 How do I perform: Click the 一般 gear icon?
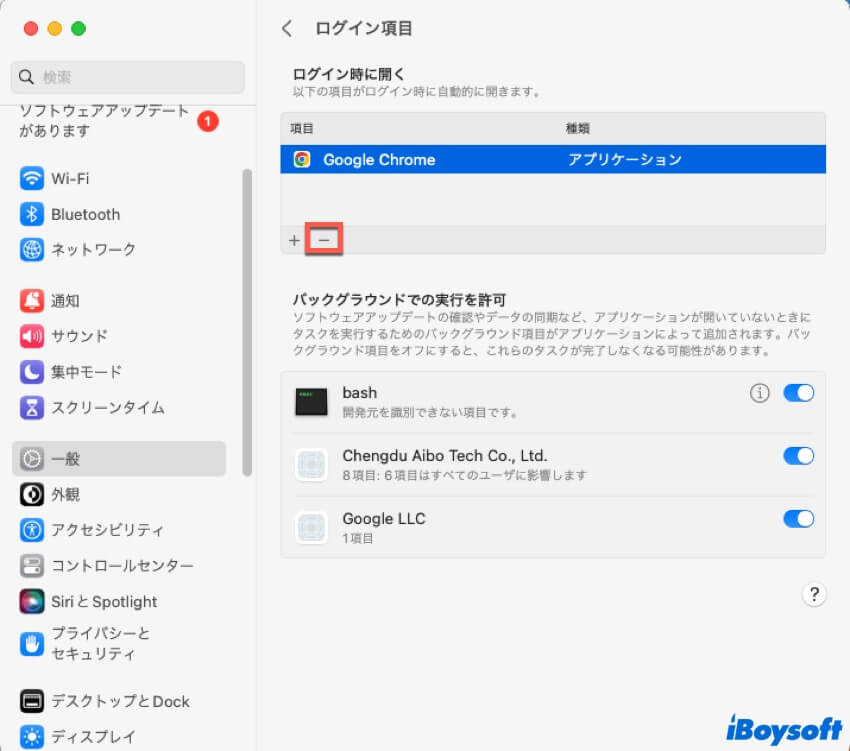31,459
